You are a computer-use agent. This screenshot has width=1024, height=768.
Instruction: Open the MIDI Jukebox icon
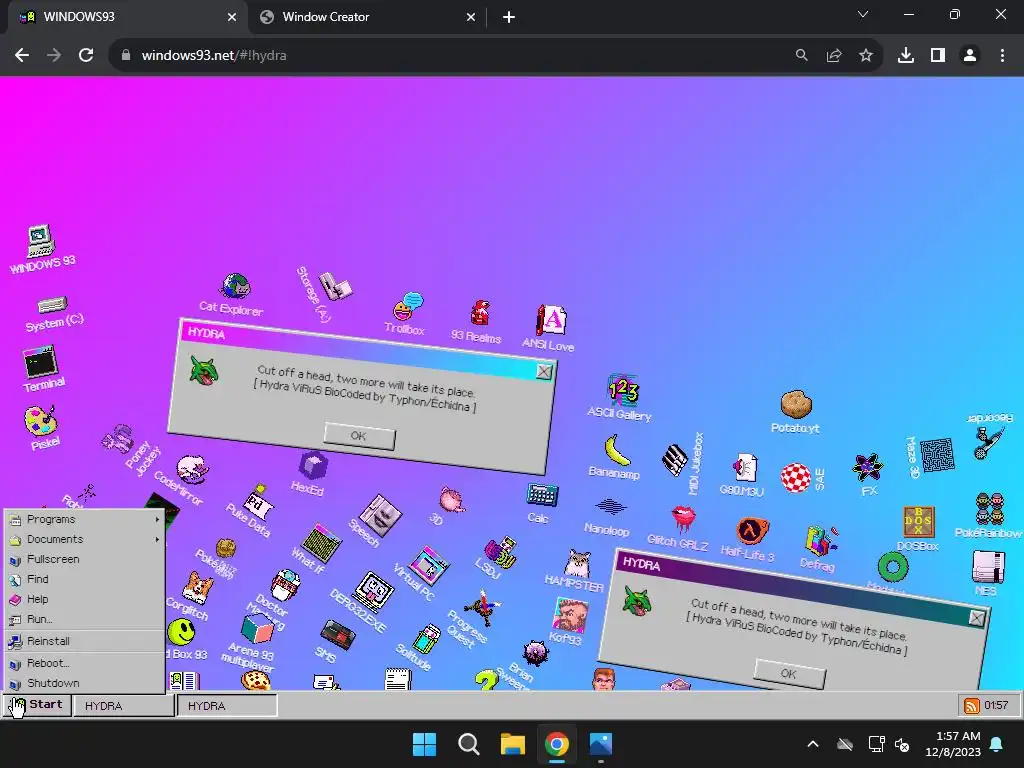(x=675, y=459)
